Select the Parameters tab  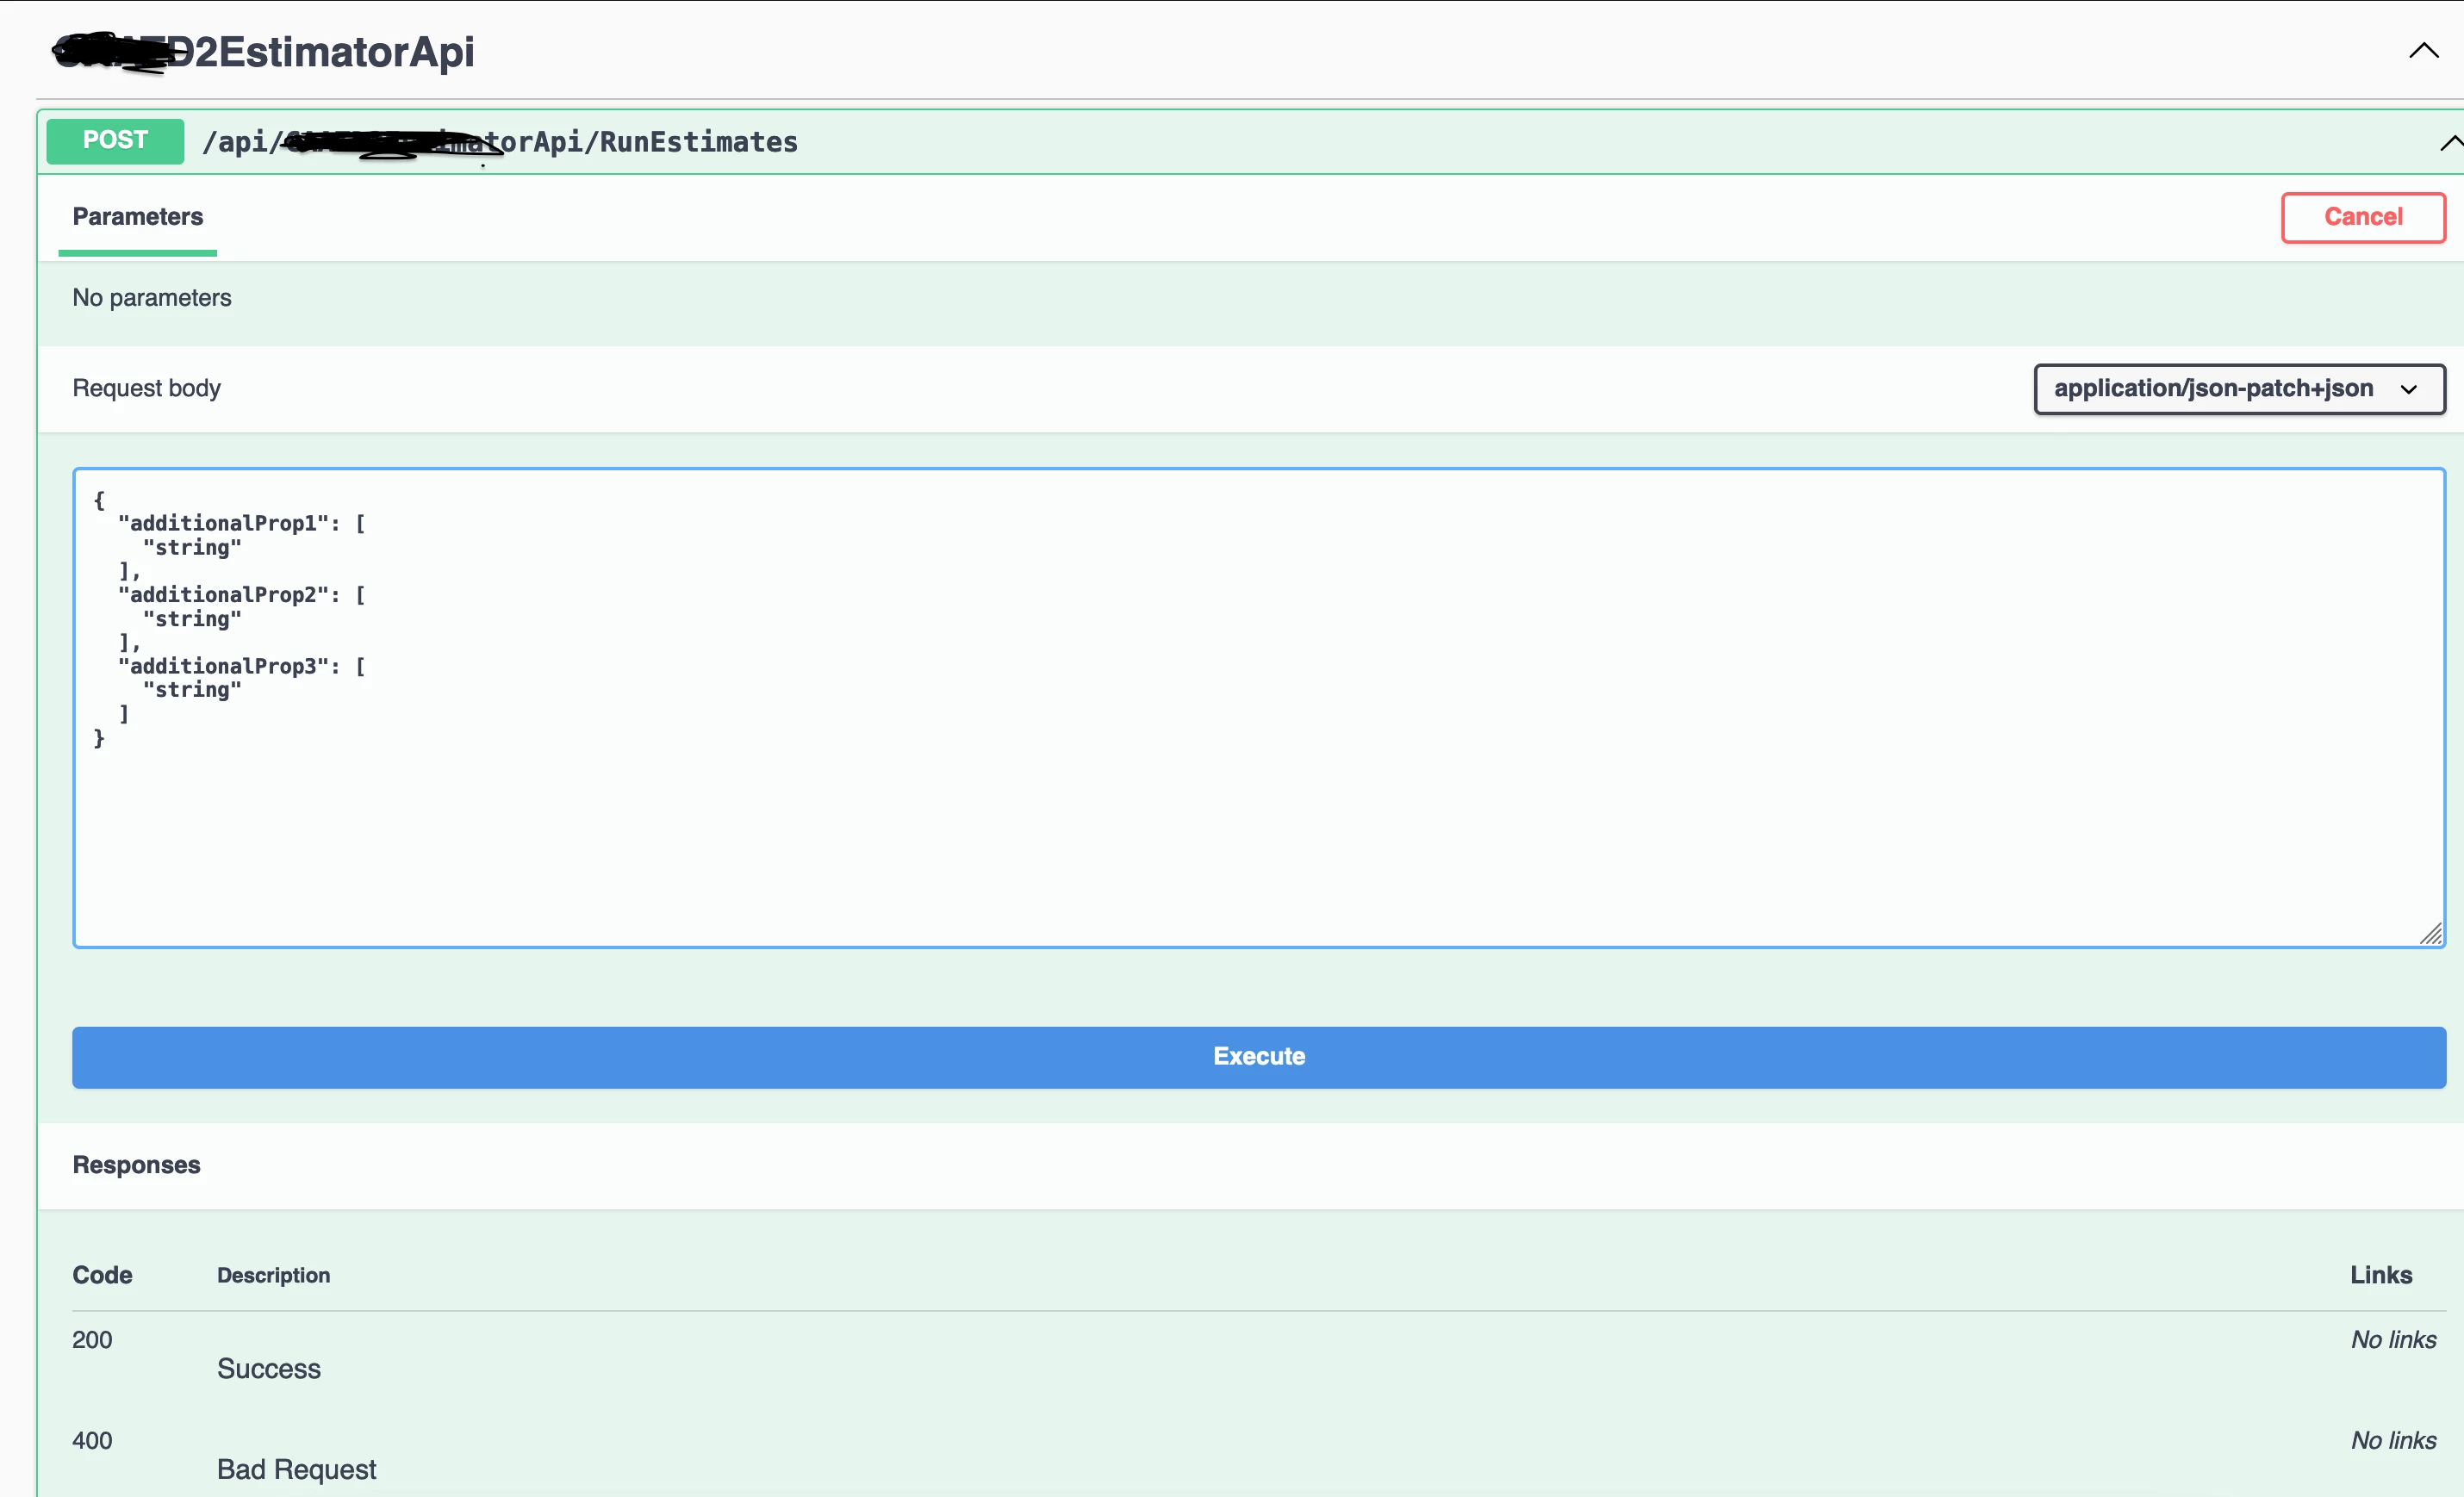[138, 217]
